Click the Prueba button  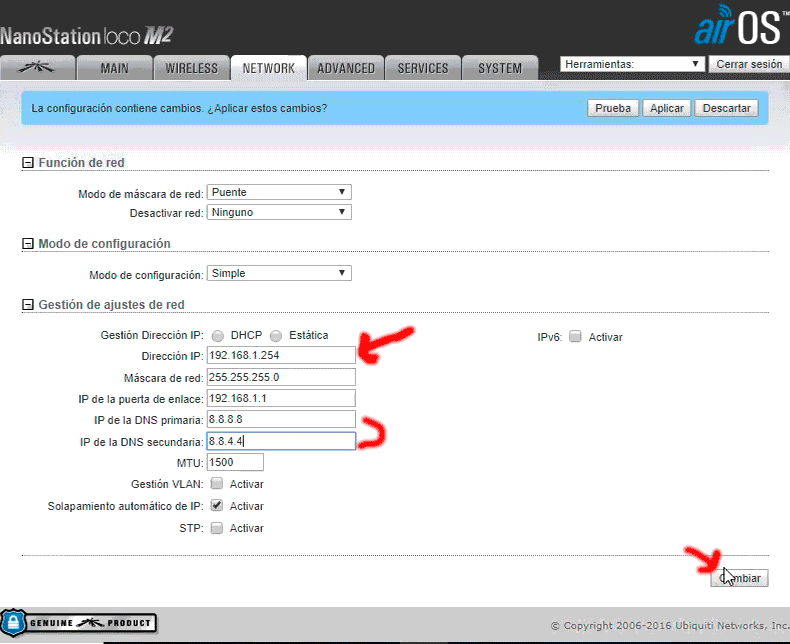click(x=613, y=108)
